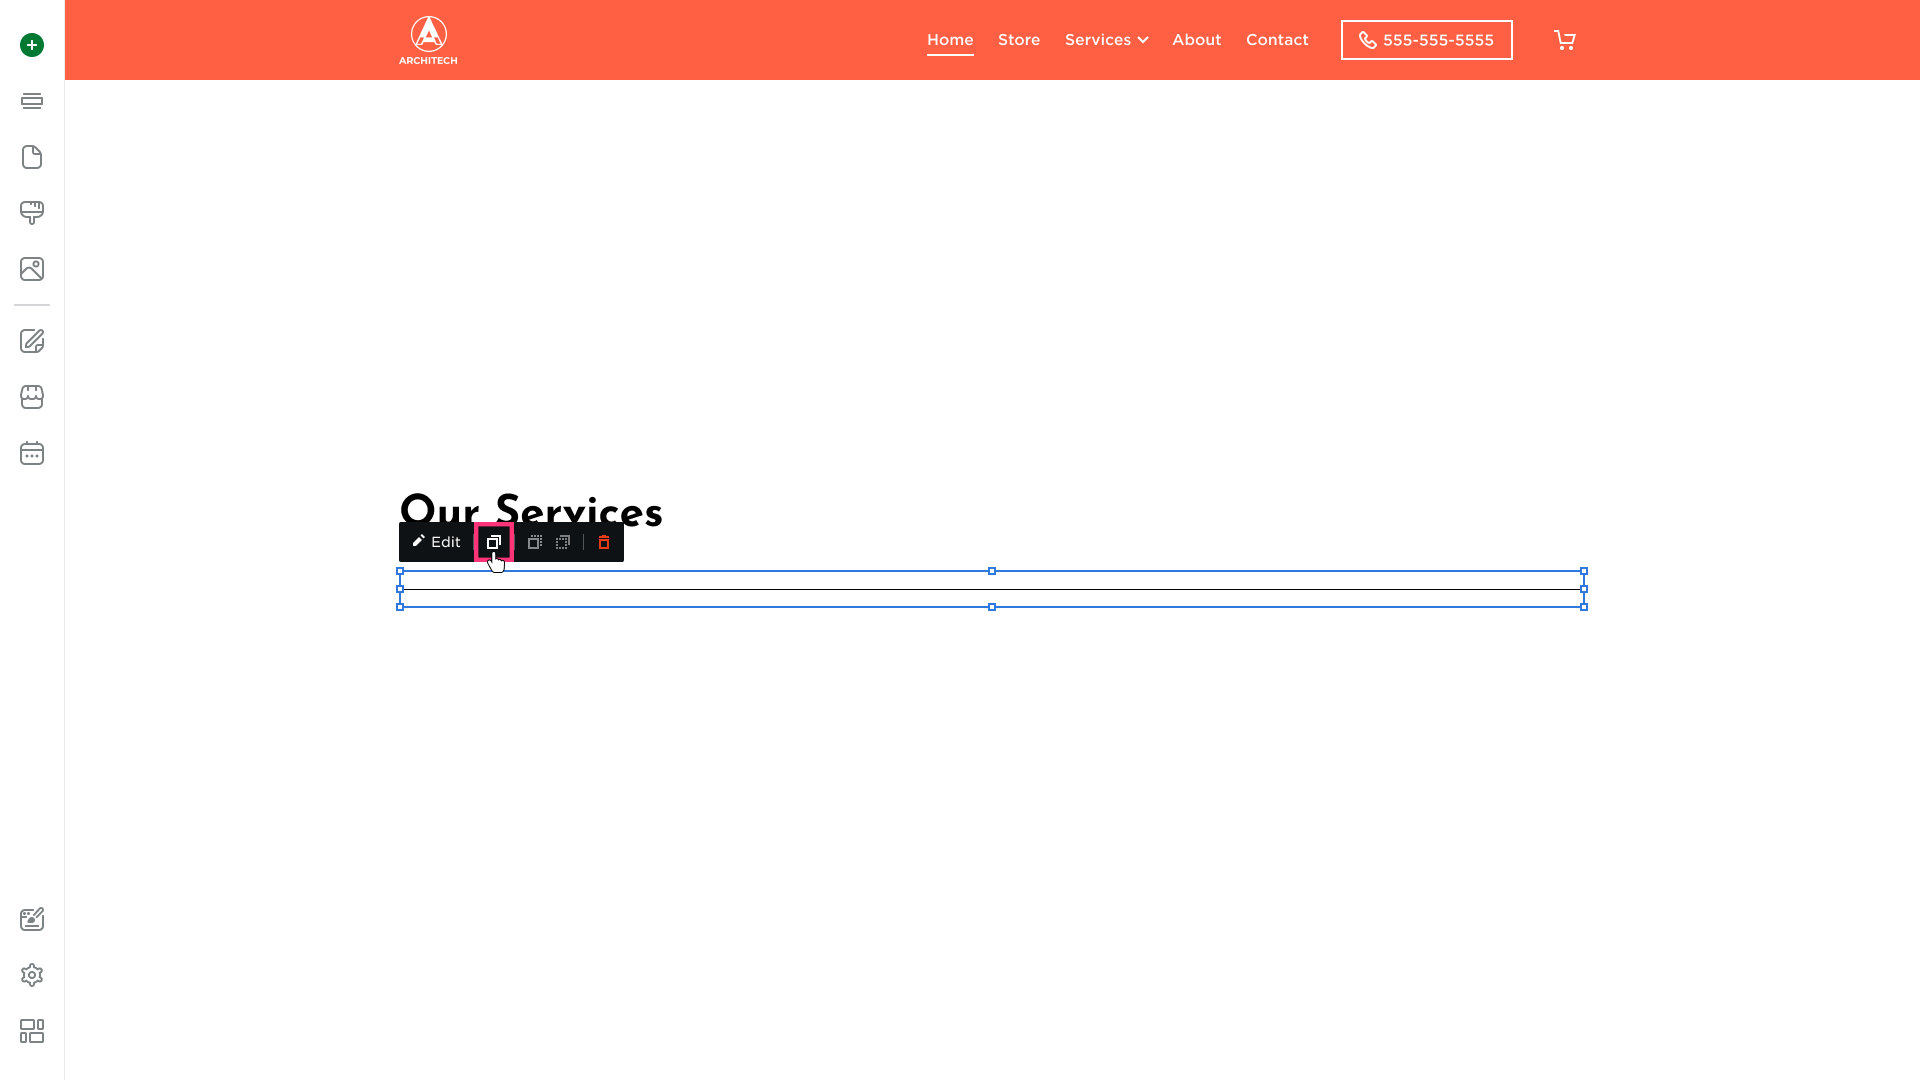This screenshot has height=1080, width=1920.
Task: Click the send backward icon in the element toolbar
Action: coord(563,542)
